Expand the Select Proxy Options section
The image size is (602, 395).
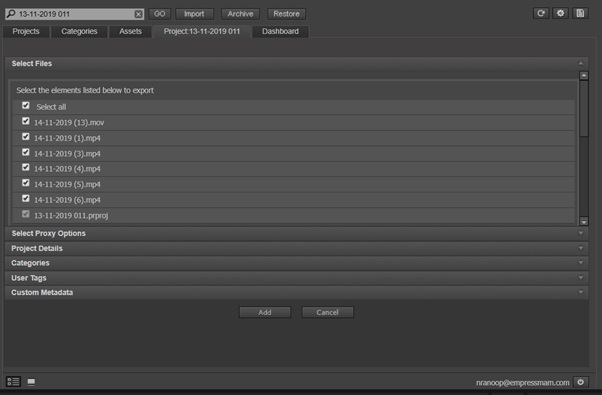pos(580,233)
